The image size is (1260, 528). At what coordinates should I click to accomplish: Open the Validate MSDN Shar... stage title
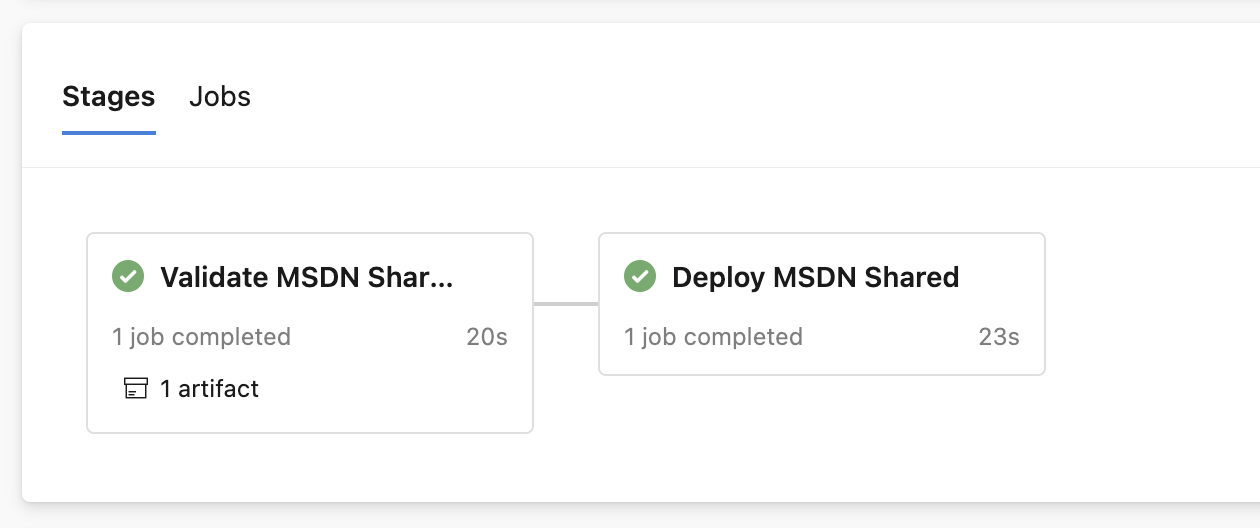(x=307, y=277)
